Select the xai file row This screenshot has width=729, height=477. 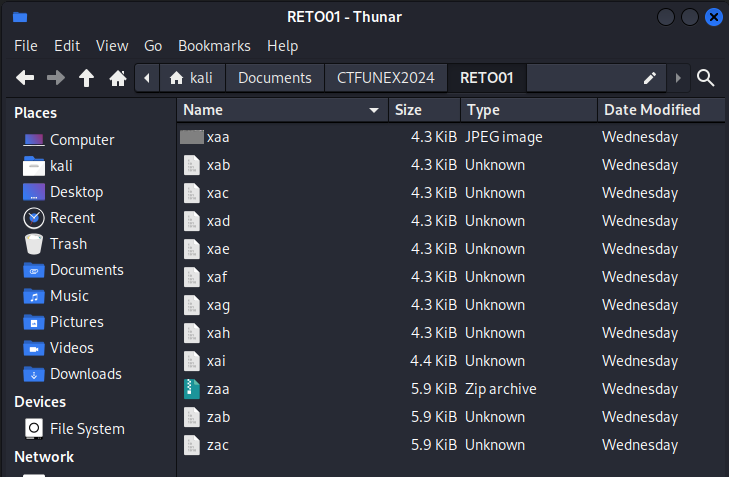click(451, 361)
